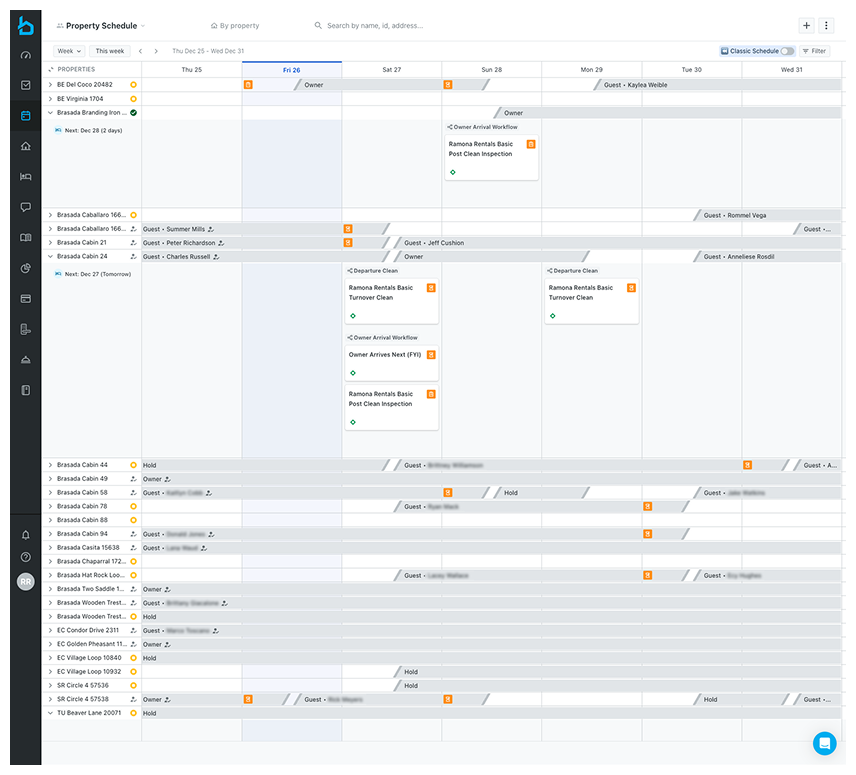Select the By property grouping option
Viewport: 856px width, 775px height.
pos(235,26)
